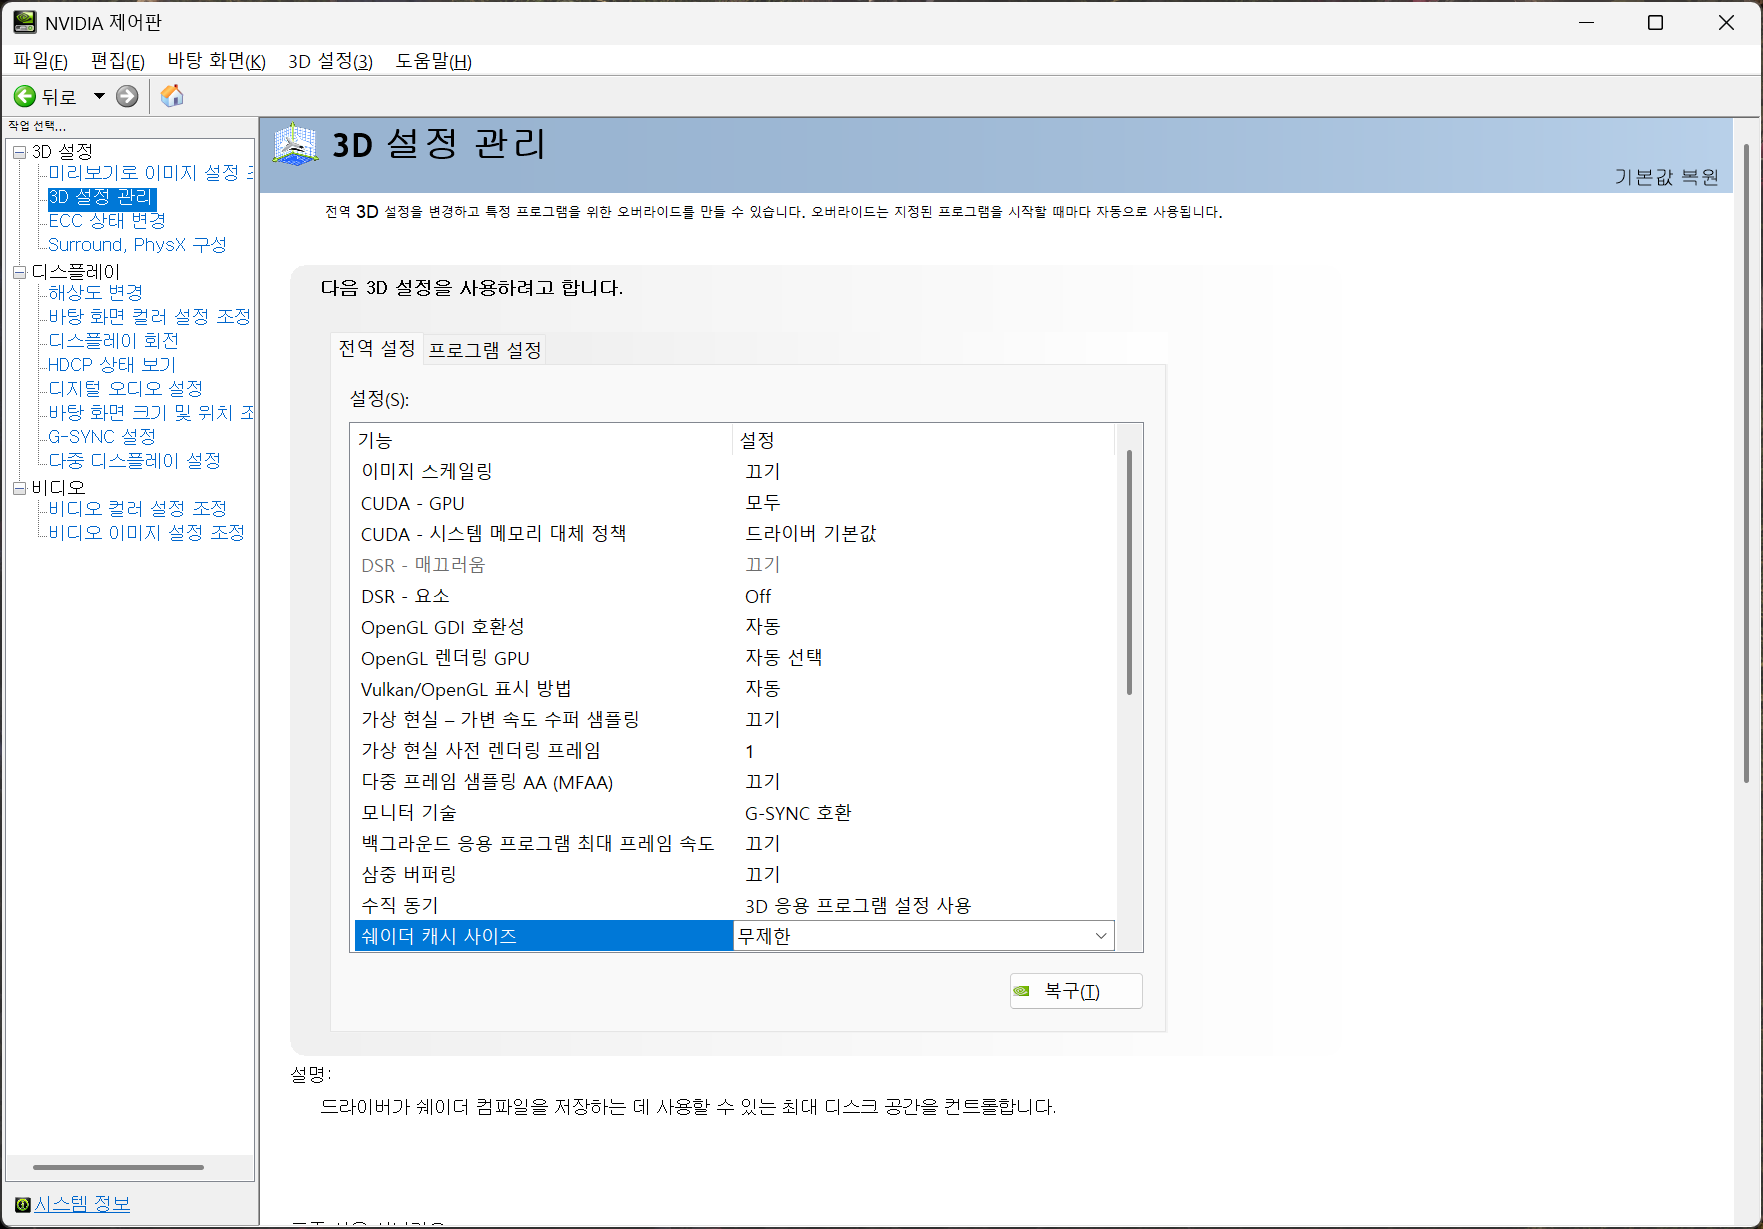Image resolution: width=1763 pixels, height=1229 pixels.
Task: Click the task tree horizontal scrollbar
Action: [x=118, y=1167]
